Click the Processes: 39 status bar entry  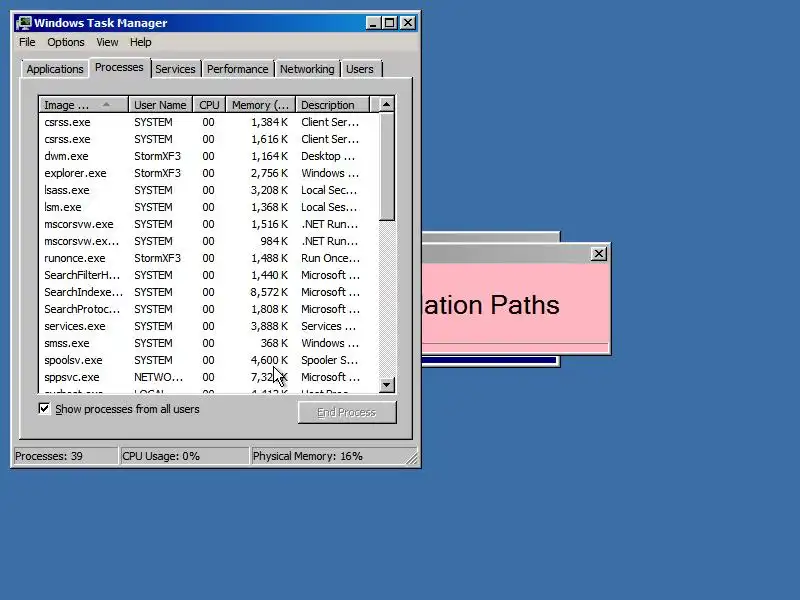(x=65, y=456)
